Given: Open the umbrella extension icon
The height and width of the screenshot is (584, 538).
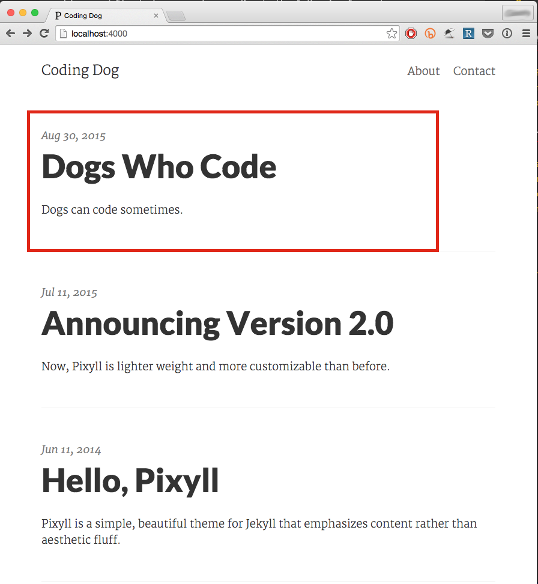Looking at the screenshot, I should click(449, 34).
